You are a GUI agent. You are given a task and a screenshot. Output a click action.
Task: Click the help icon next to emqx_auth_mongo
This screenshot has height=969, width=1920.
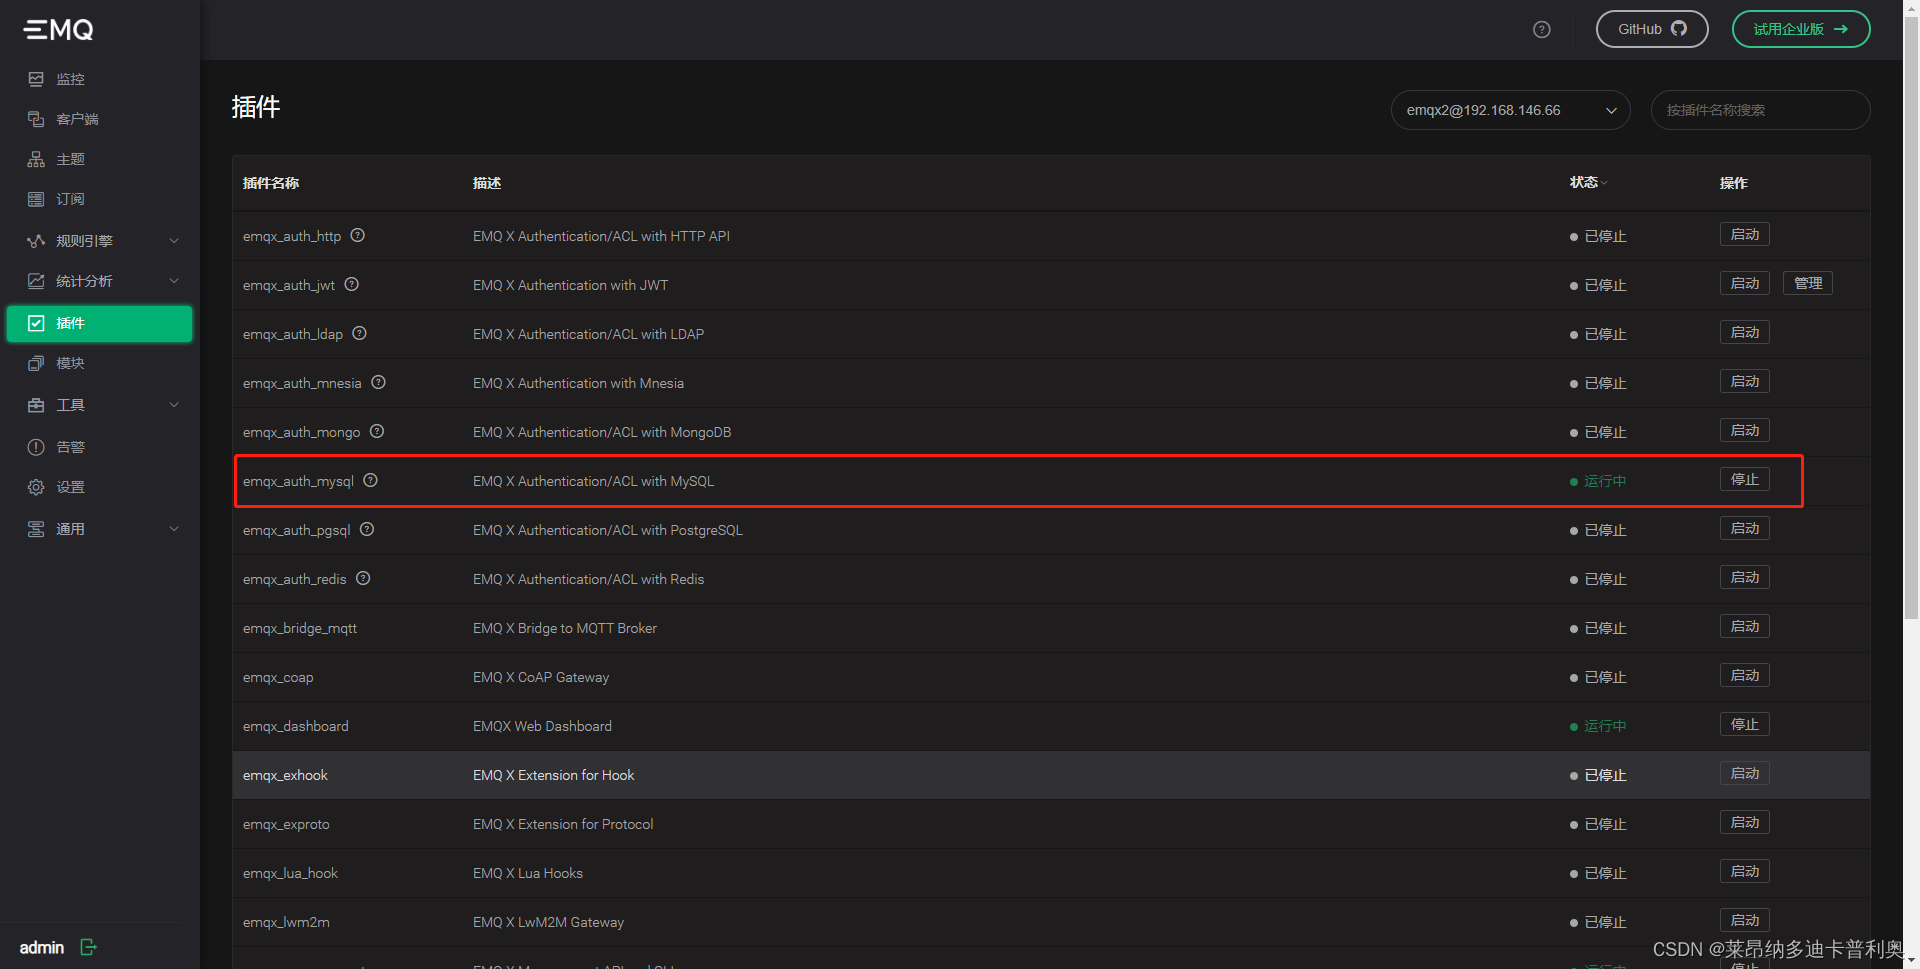click(x=377, y=431)
